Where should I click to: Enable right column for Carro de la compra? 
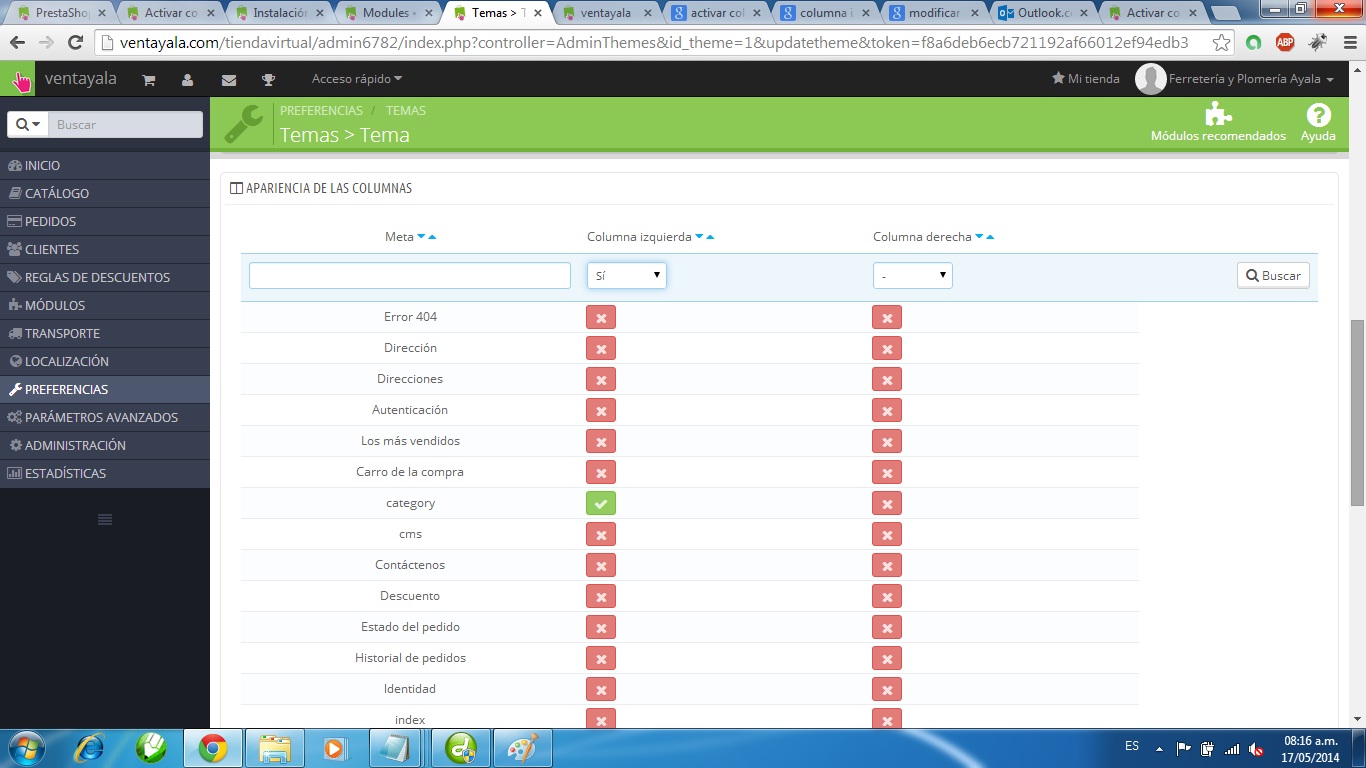887,472
